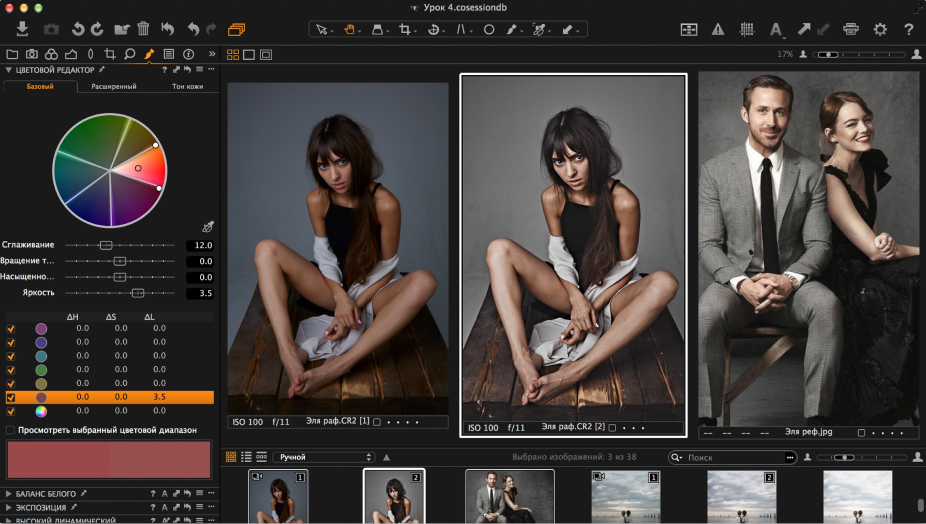The width and height of the screenshot is (926, 524).
Task: Switch to the 'Тон кожи' tab
Action: point(188,87)
